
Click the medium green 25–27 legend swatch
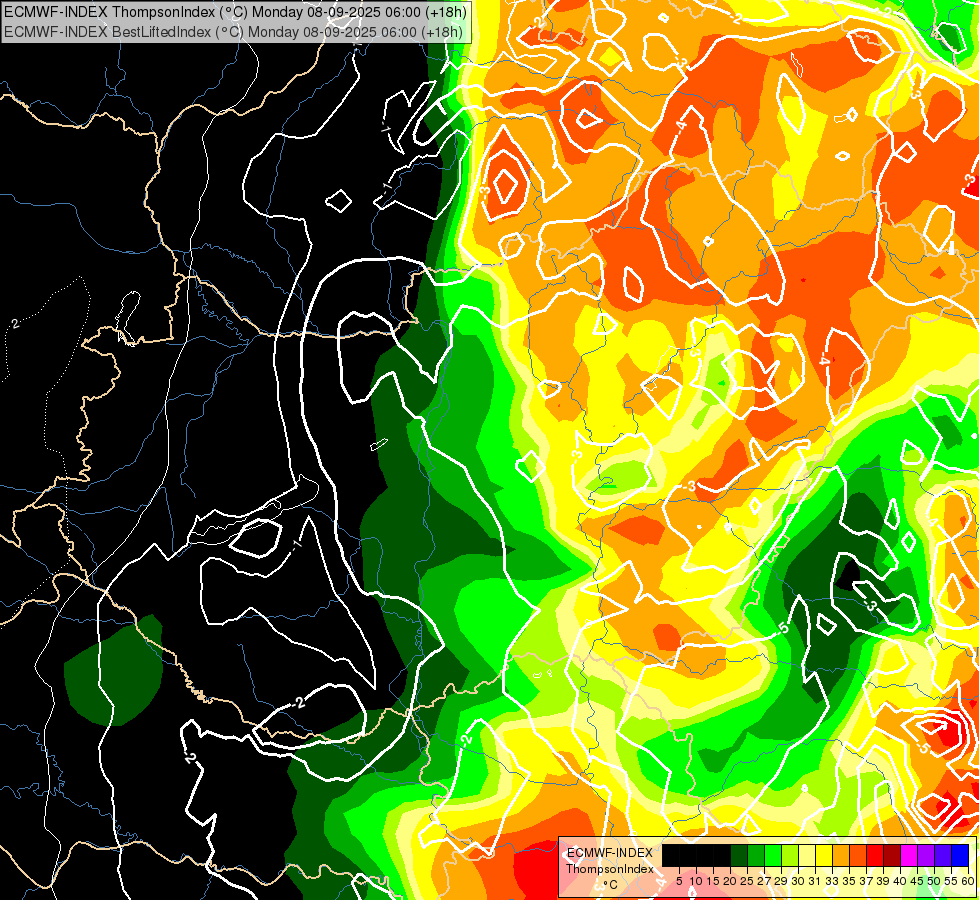coord(756,855)
